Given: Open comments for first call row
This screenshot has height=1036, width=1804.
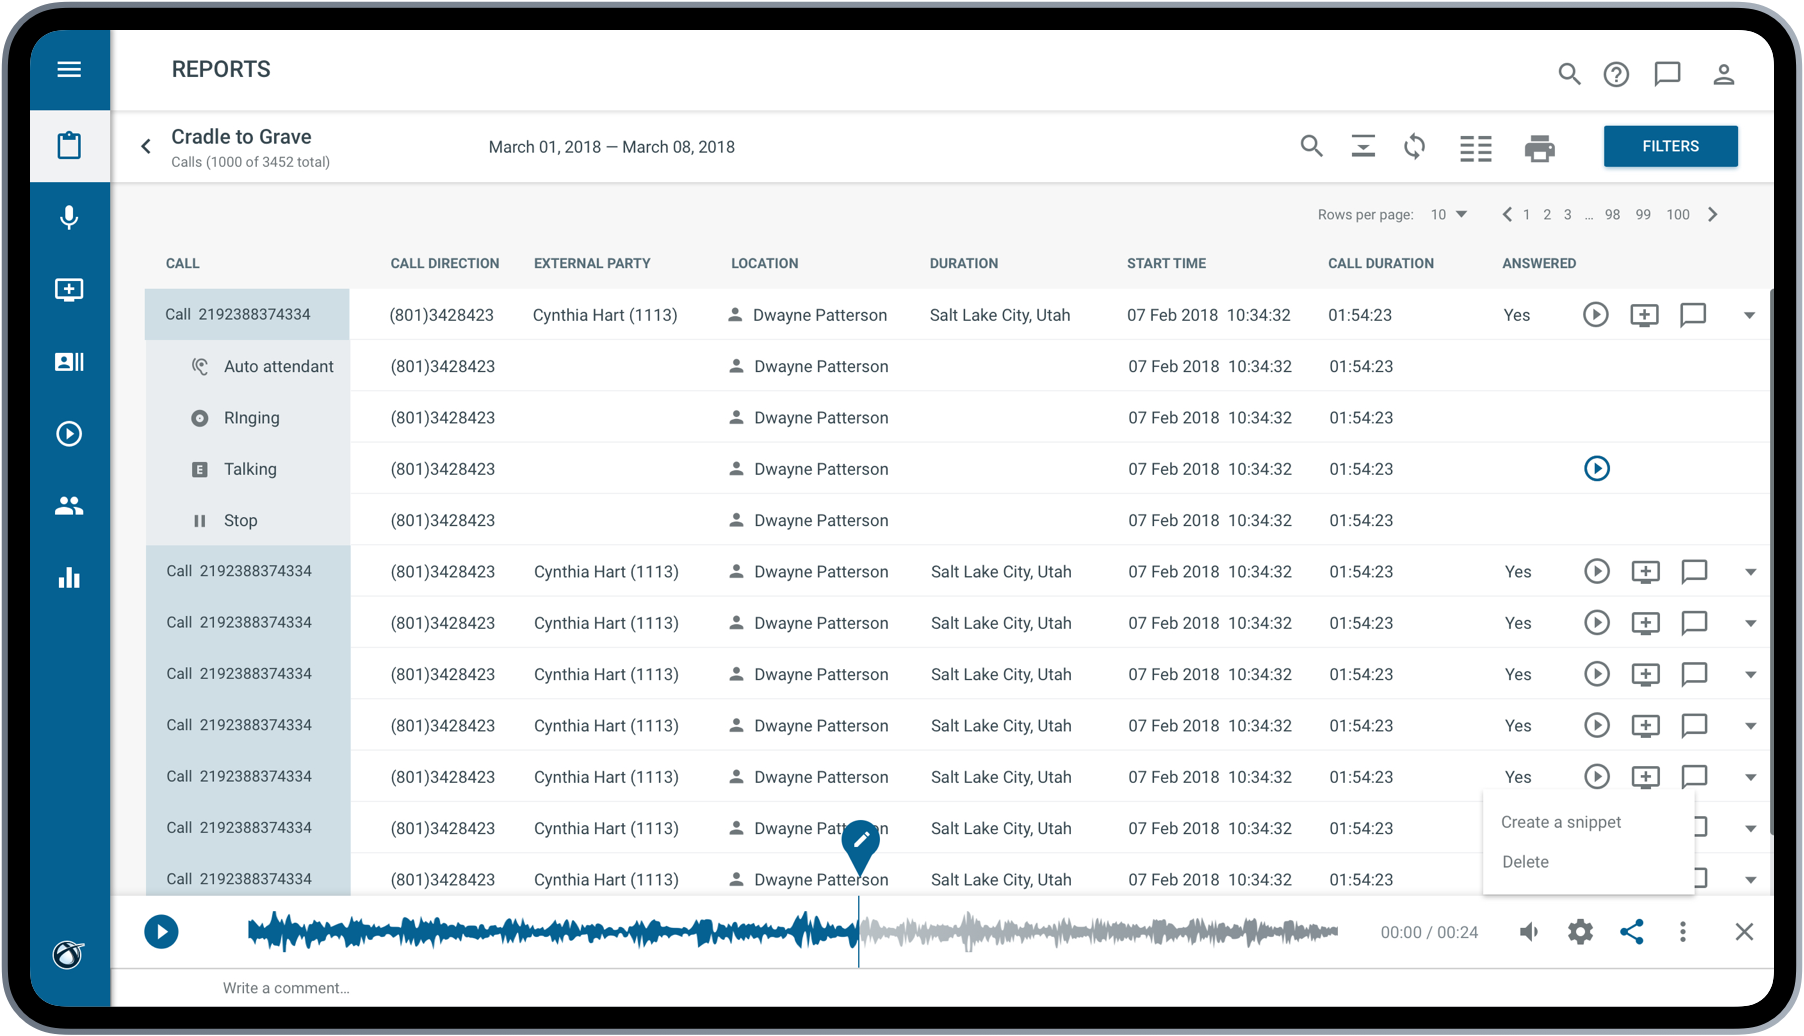Looking at the screenshot, I should click(1692, 315).
